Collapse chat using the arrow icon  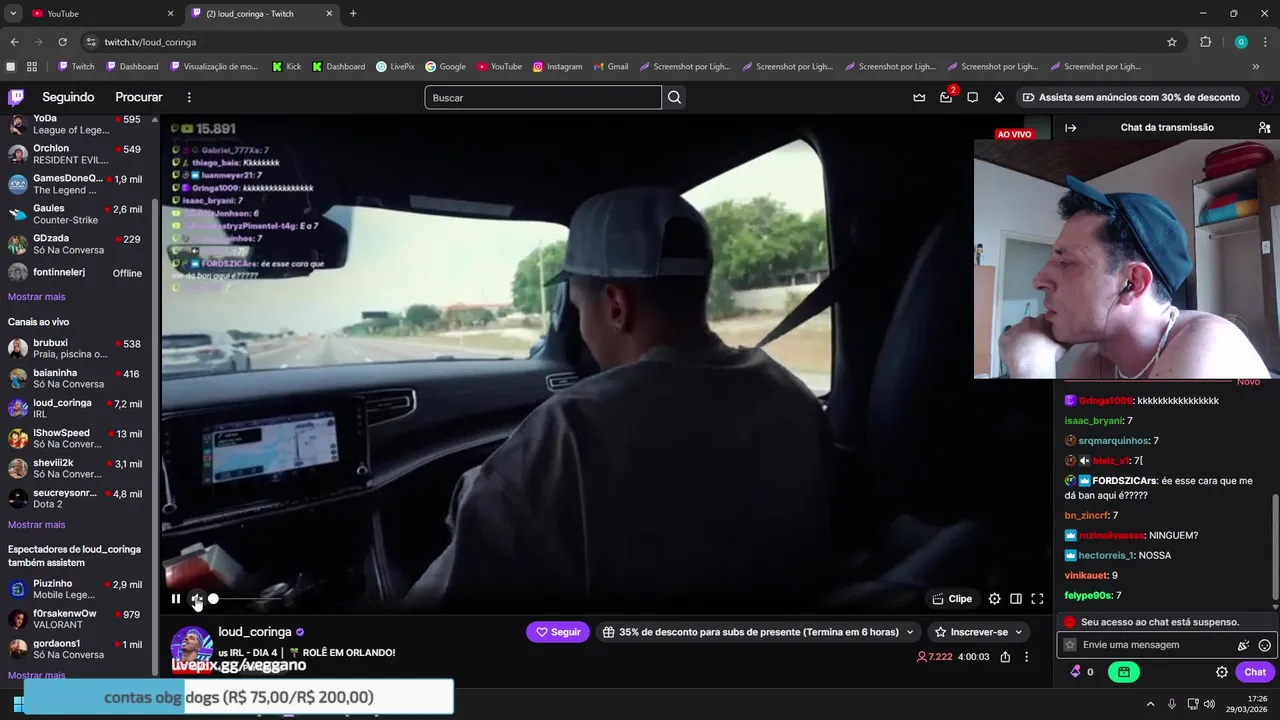[x=1070, y=128]
